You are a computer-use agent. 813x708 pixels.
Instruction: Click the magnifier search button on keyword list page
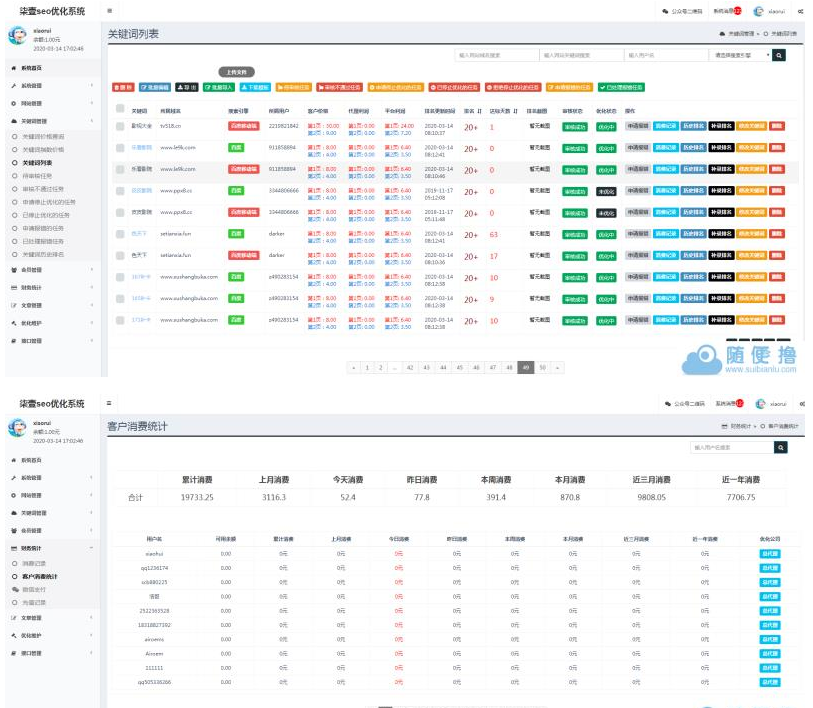779,55
